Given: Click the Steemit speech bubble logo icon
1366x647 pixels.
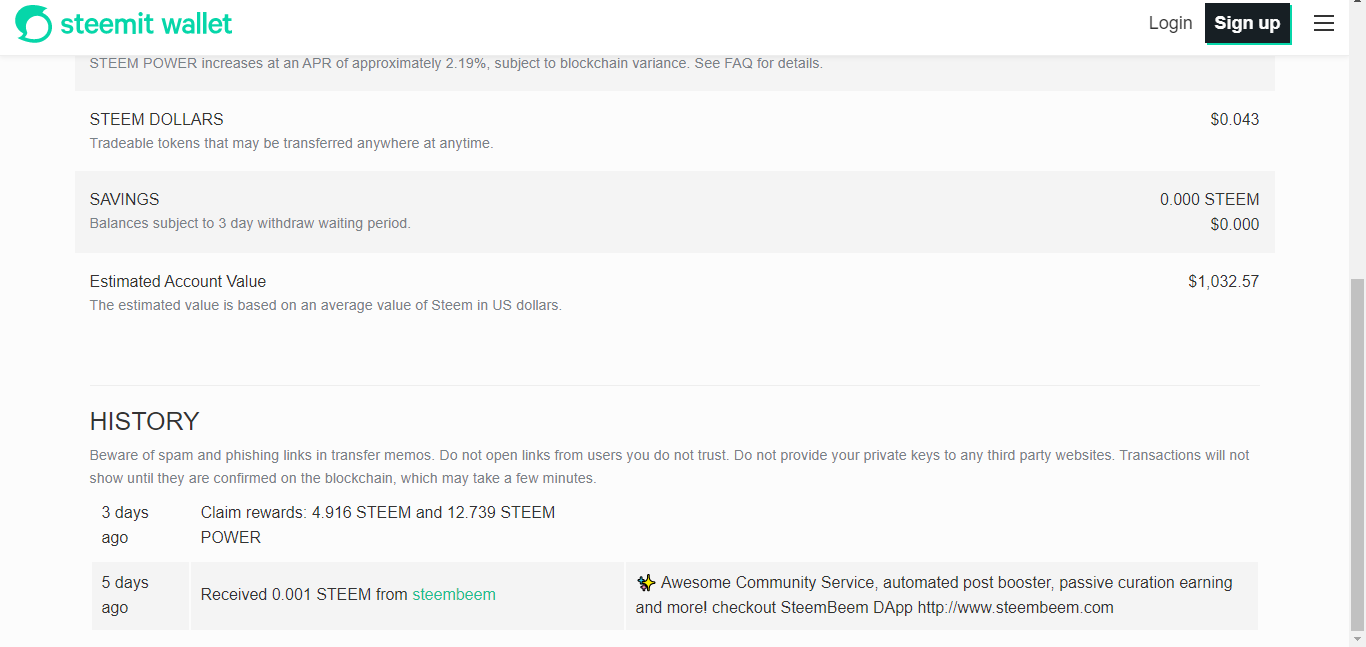Looking at the screenshot, I should pyautogui.click(x=33, y=23).
